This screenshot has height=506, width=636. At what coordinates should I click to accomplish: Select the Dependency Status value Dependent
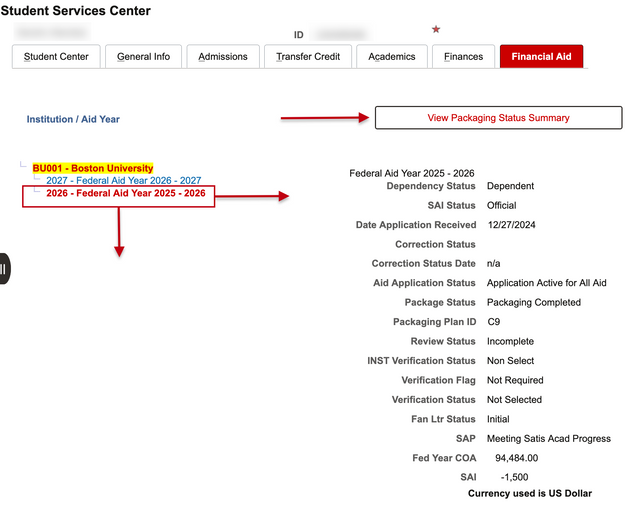[510, 186]
